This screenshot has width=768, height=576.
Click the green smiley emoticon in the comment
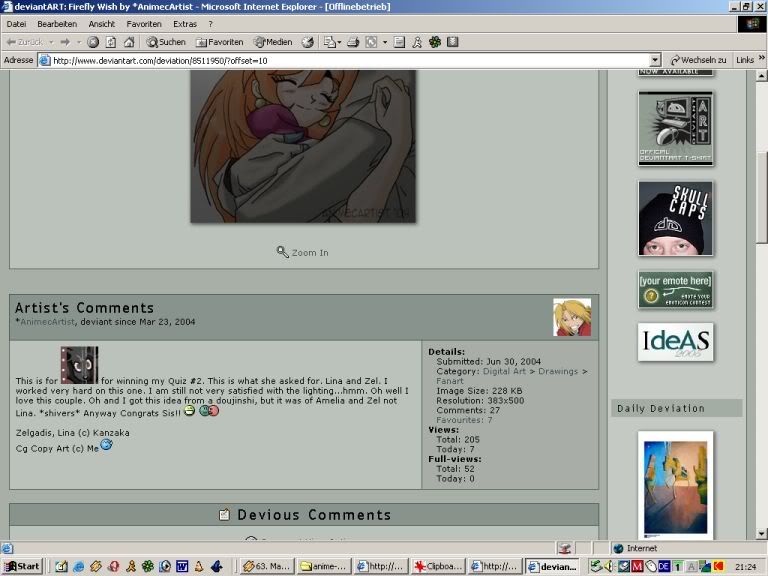189,410
